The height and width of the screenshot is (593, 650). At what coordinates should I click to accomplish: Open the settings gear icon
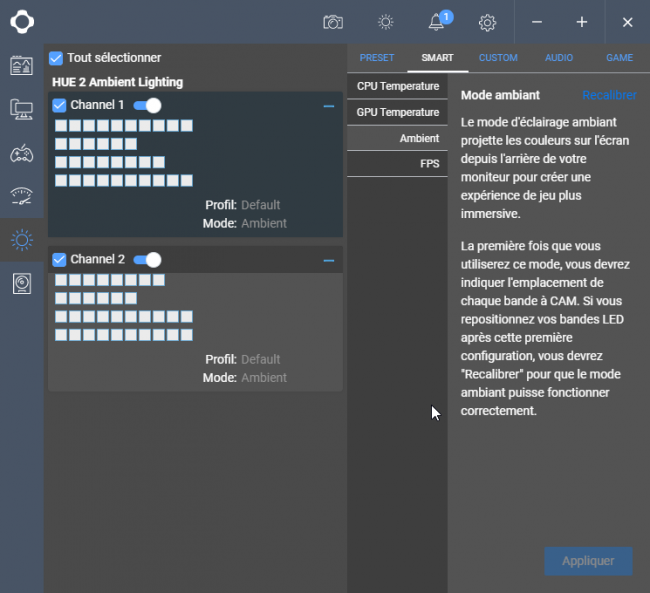coord(487,22)
